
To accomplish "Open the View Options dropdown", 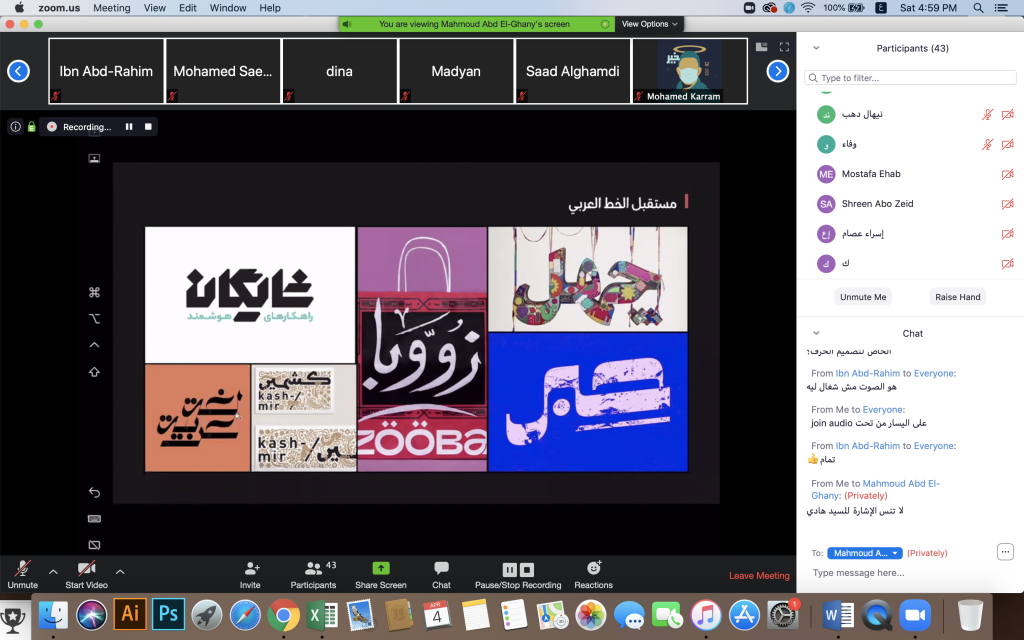I will point(649,24).
